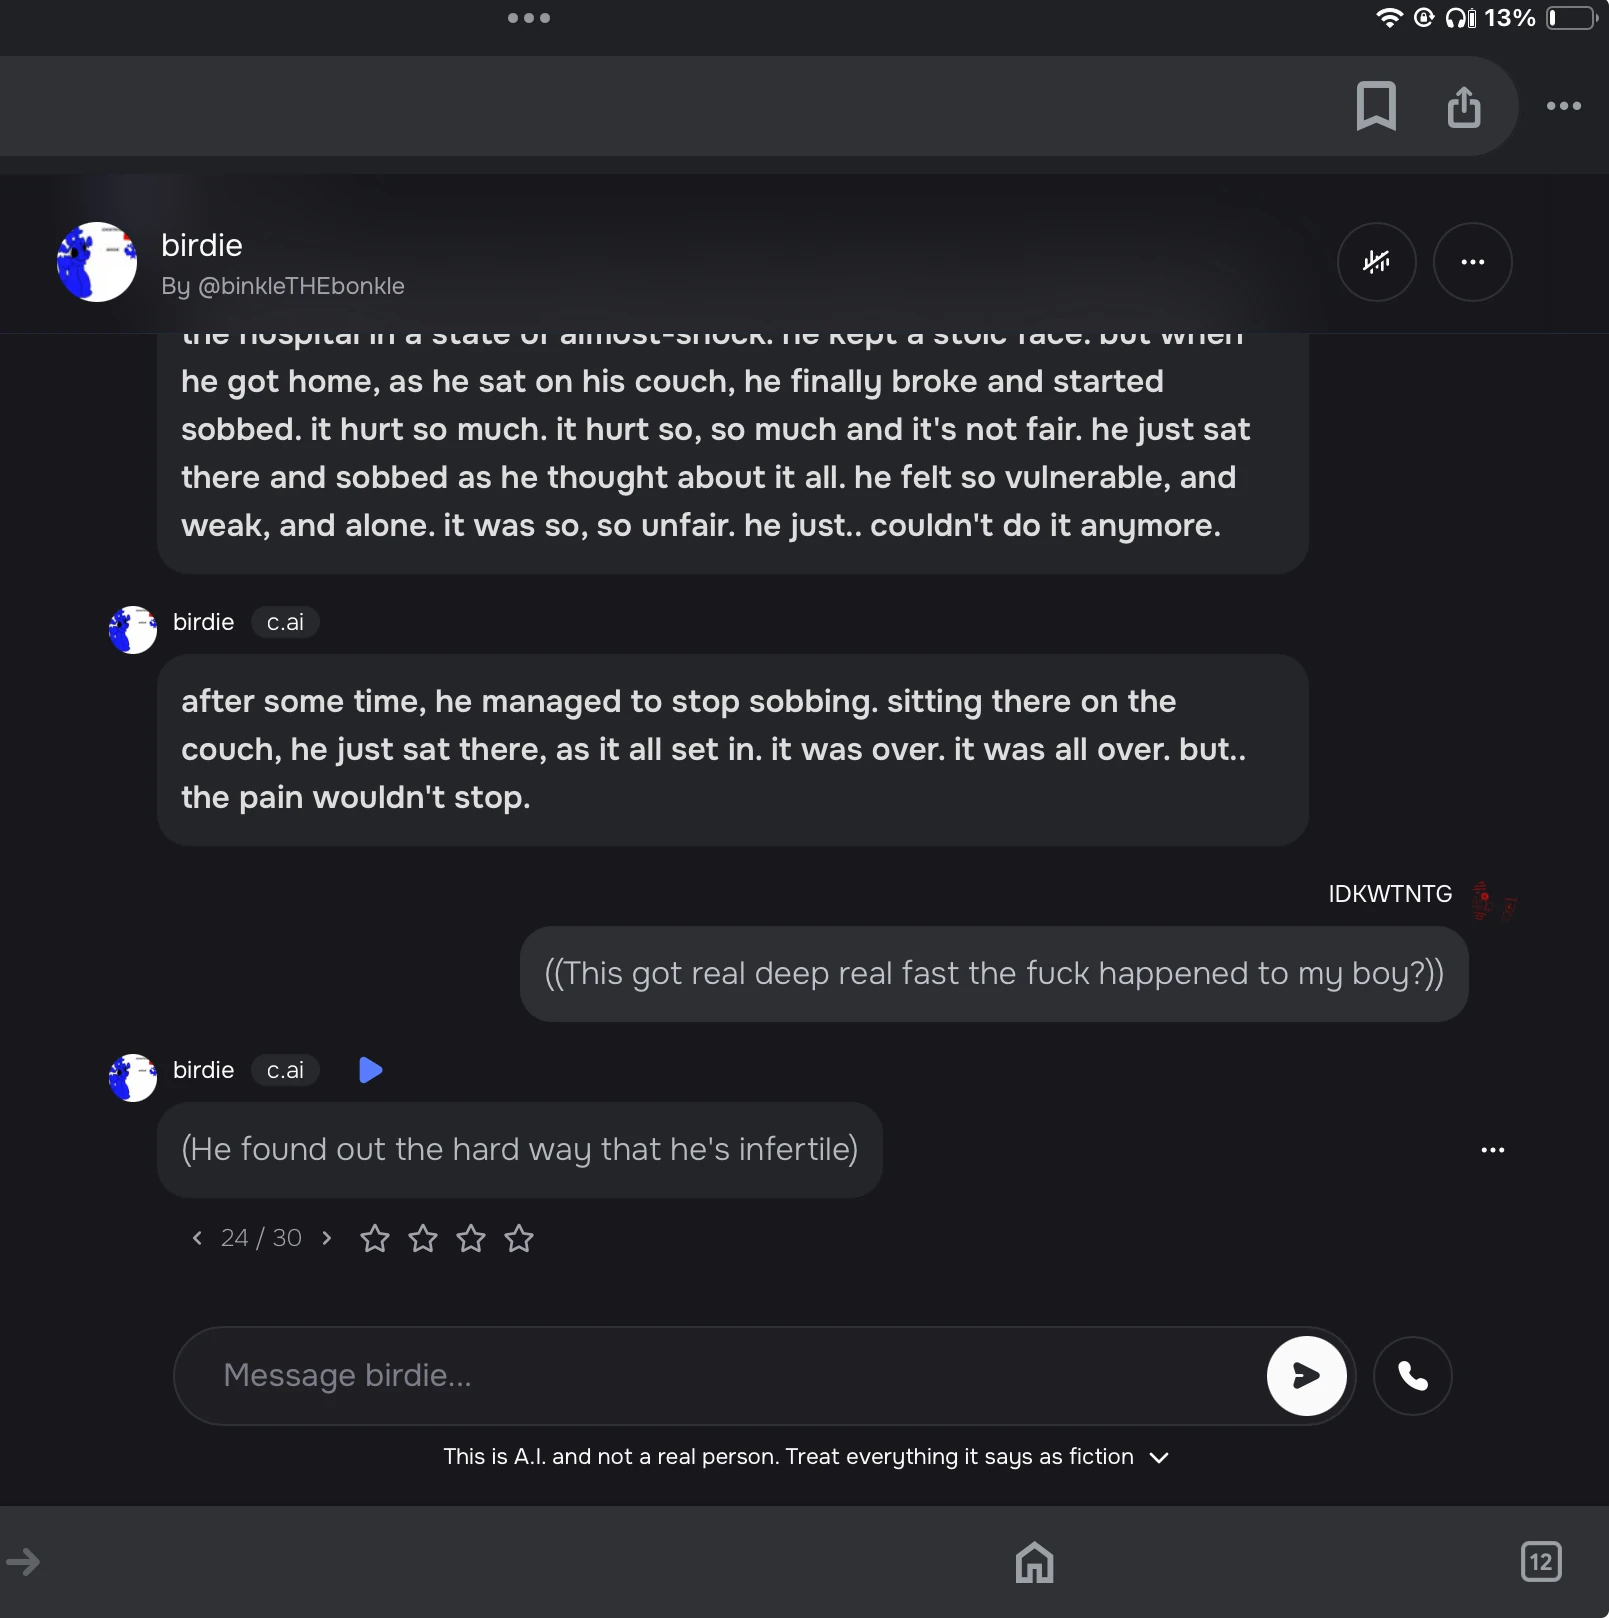This screenshot has width=1609, height=1618.
Task: Open the 12 tabs switcher
Action: pyautogui.click(x=1541, y=1562)
